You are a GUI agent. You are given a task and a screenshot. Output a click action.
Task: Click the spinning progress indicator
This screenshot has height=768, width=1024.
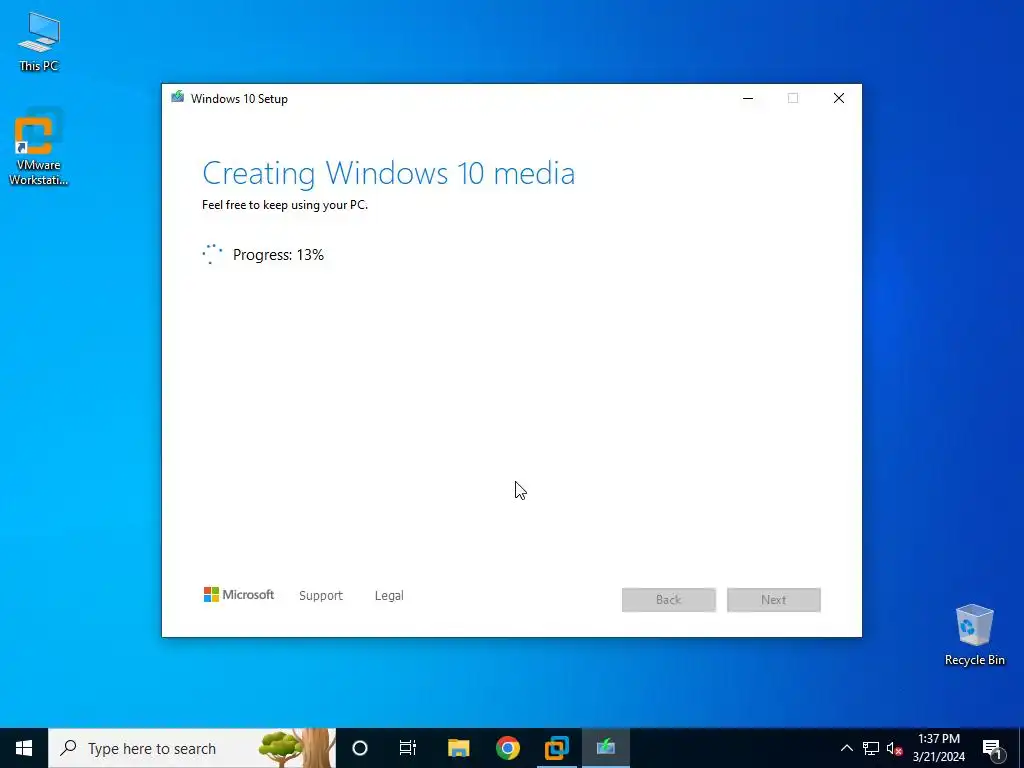coord(212,254)
